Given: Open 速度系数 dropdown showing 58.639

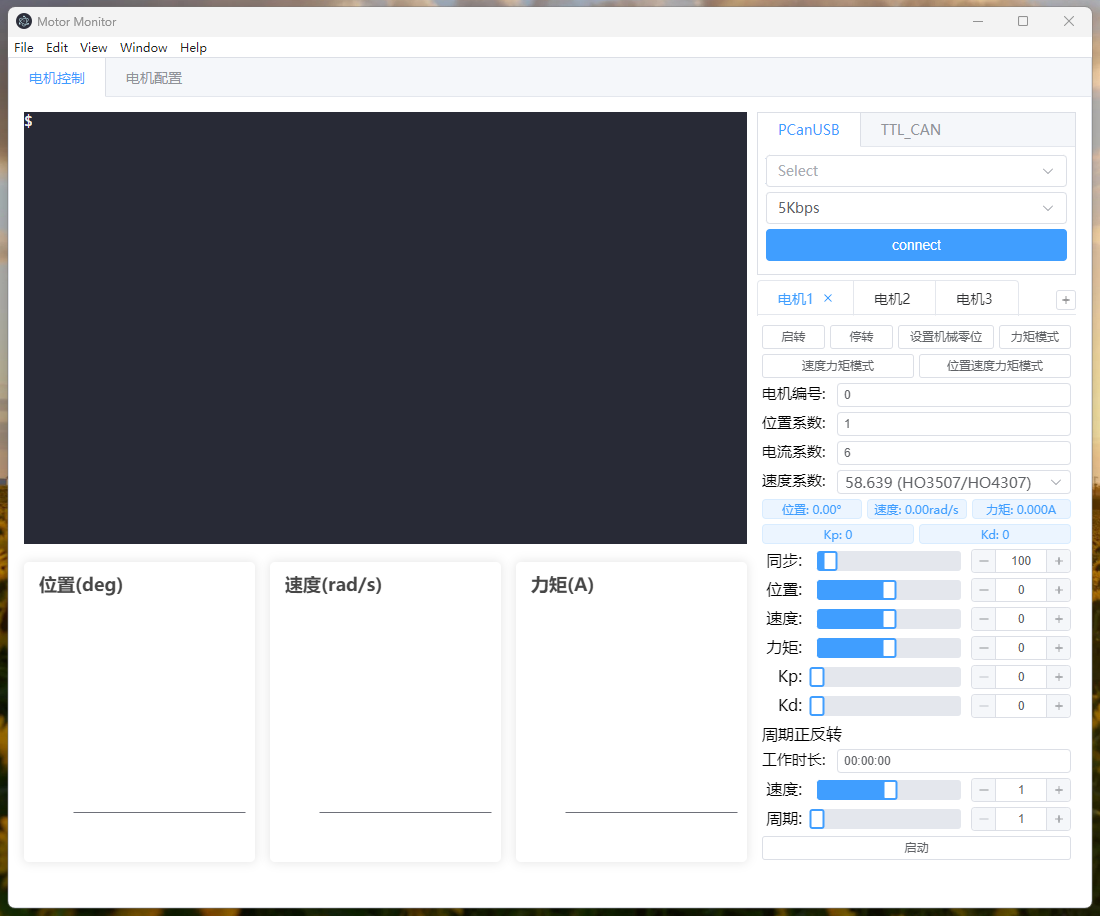Looking at the screenshot, I should click(953, 482).
